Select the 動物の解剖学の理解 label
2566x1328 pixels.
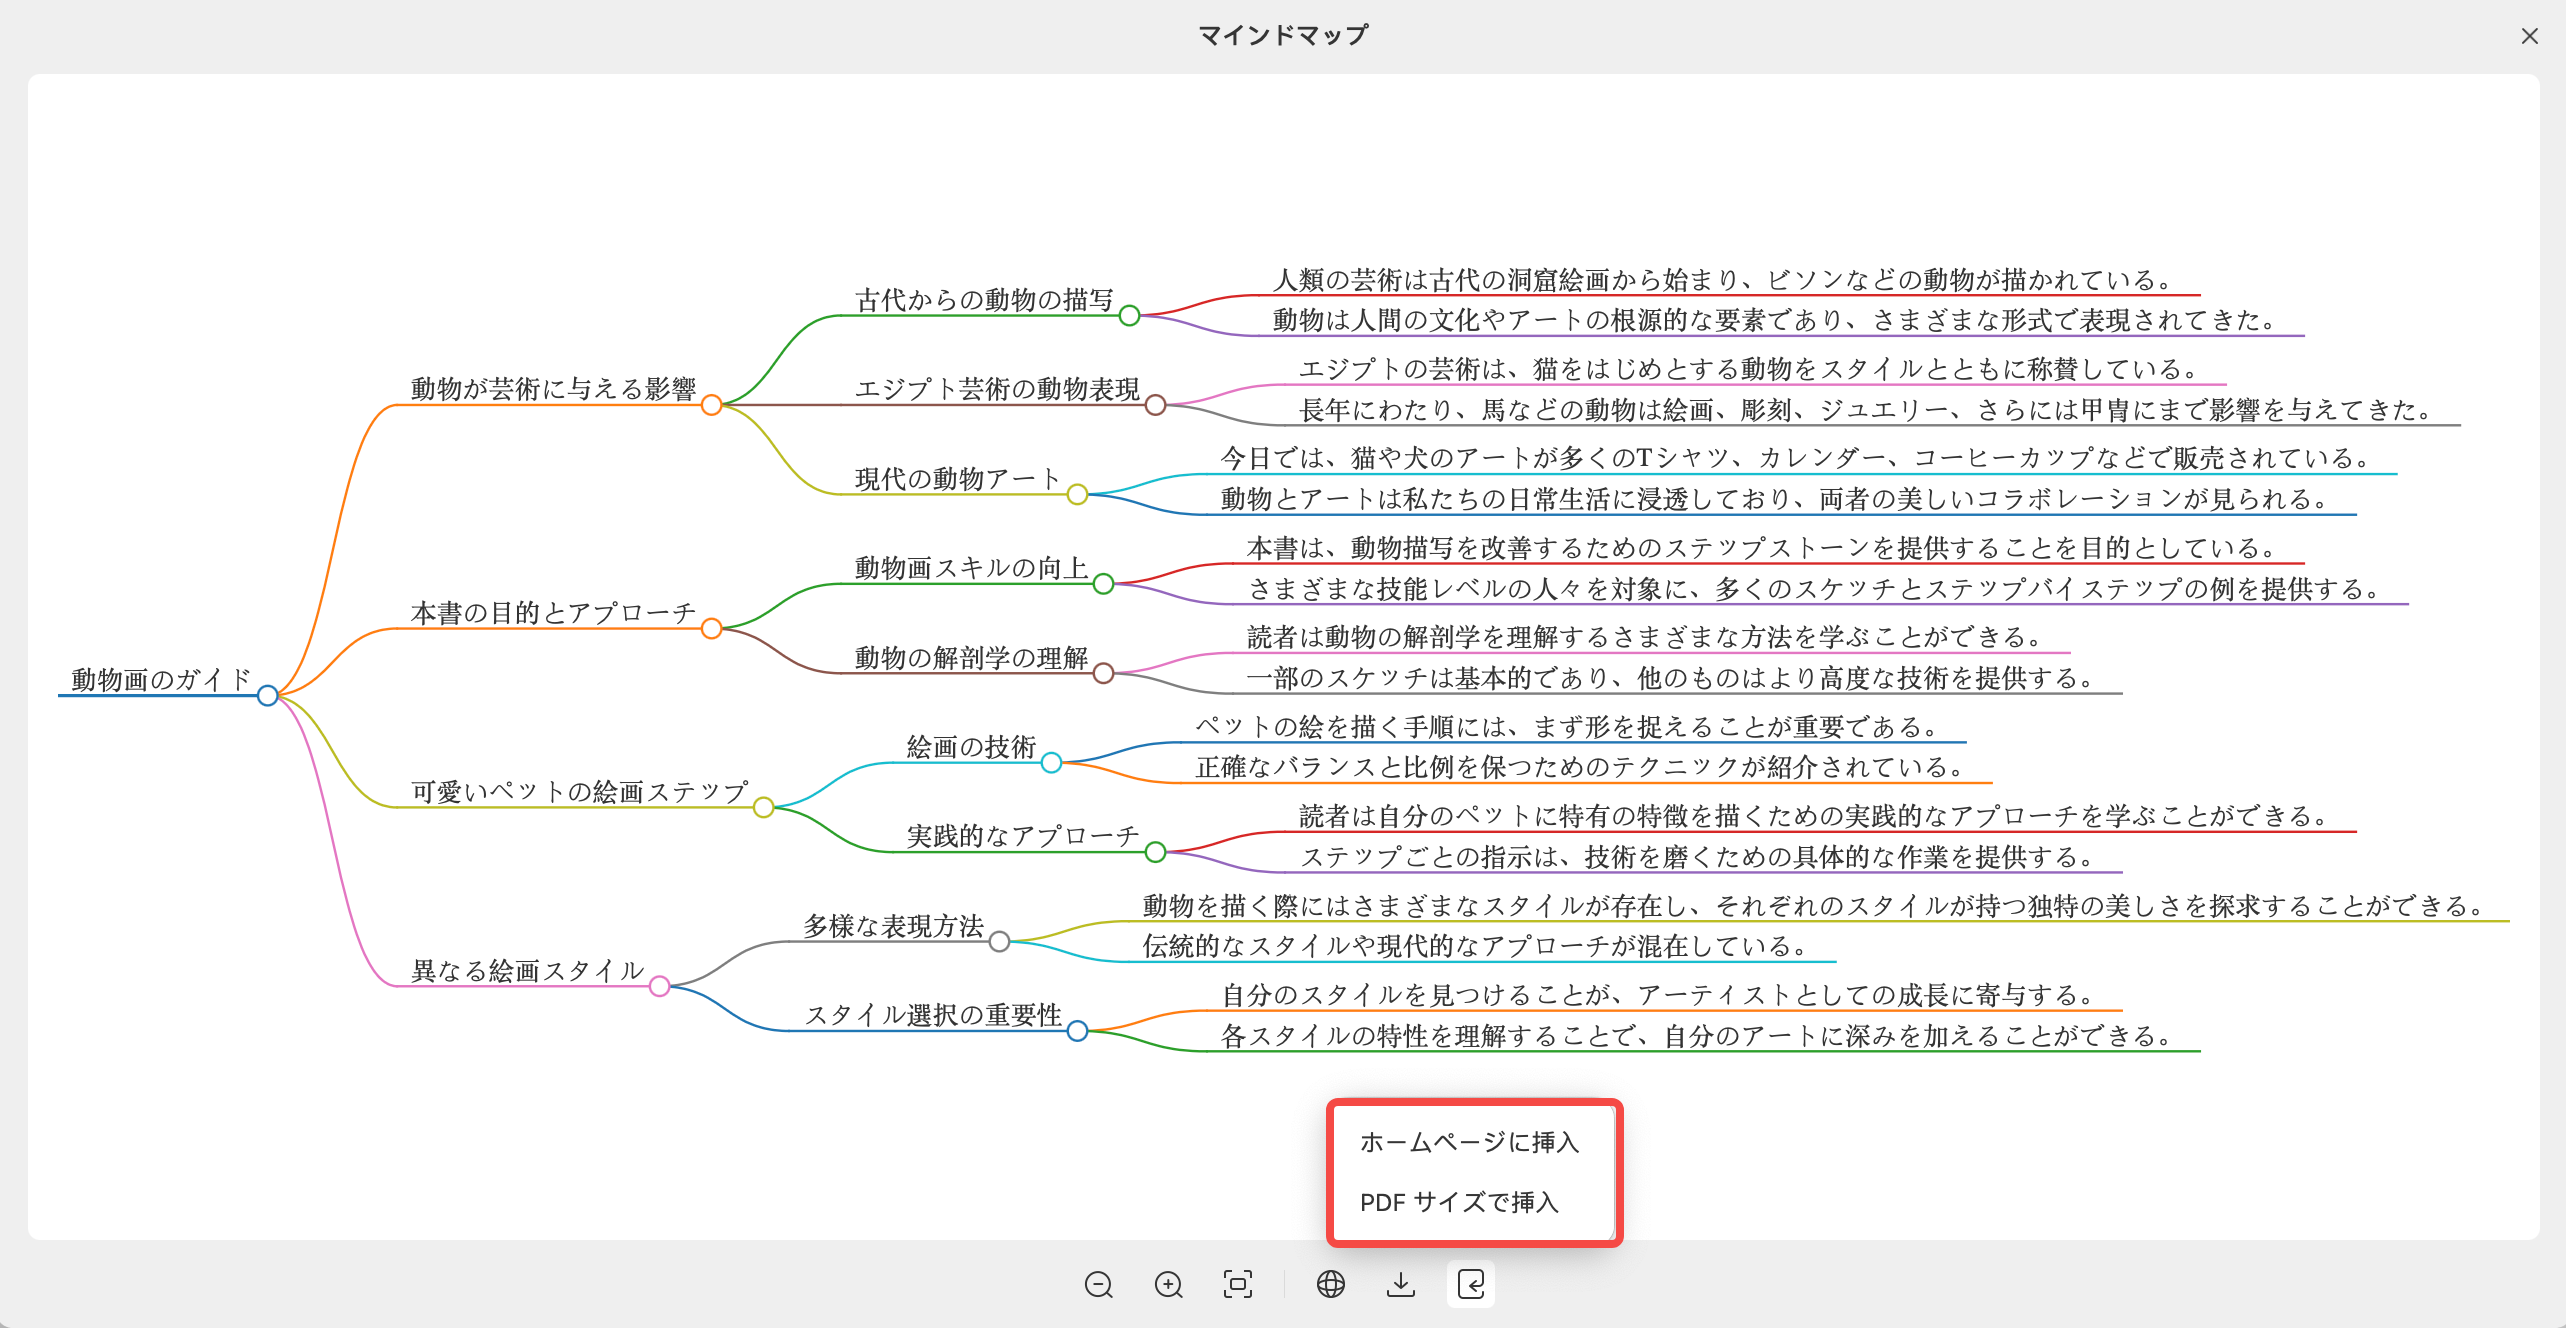(x=971, y=658)
